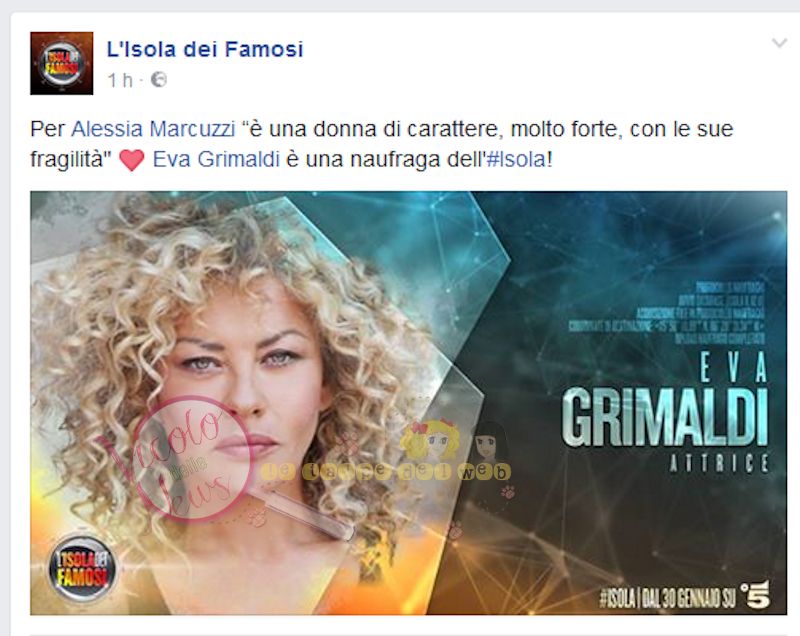Open the L'Isola dei Famosi profile picture
Image resolution: width=800 pixels, height=636 pixels.
(x=61, y=63)
